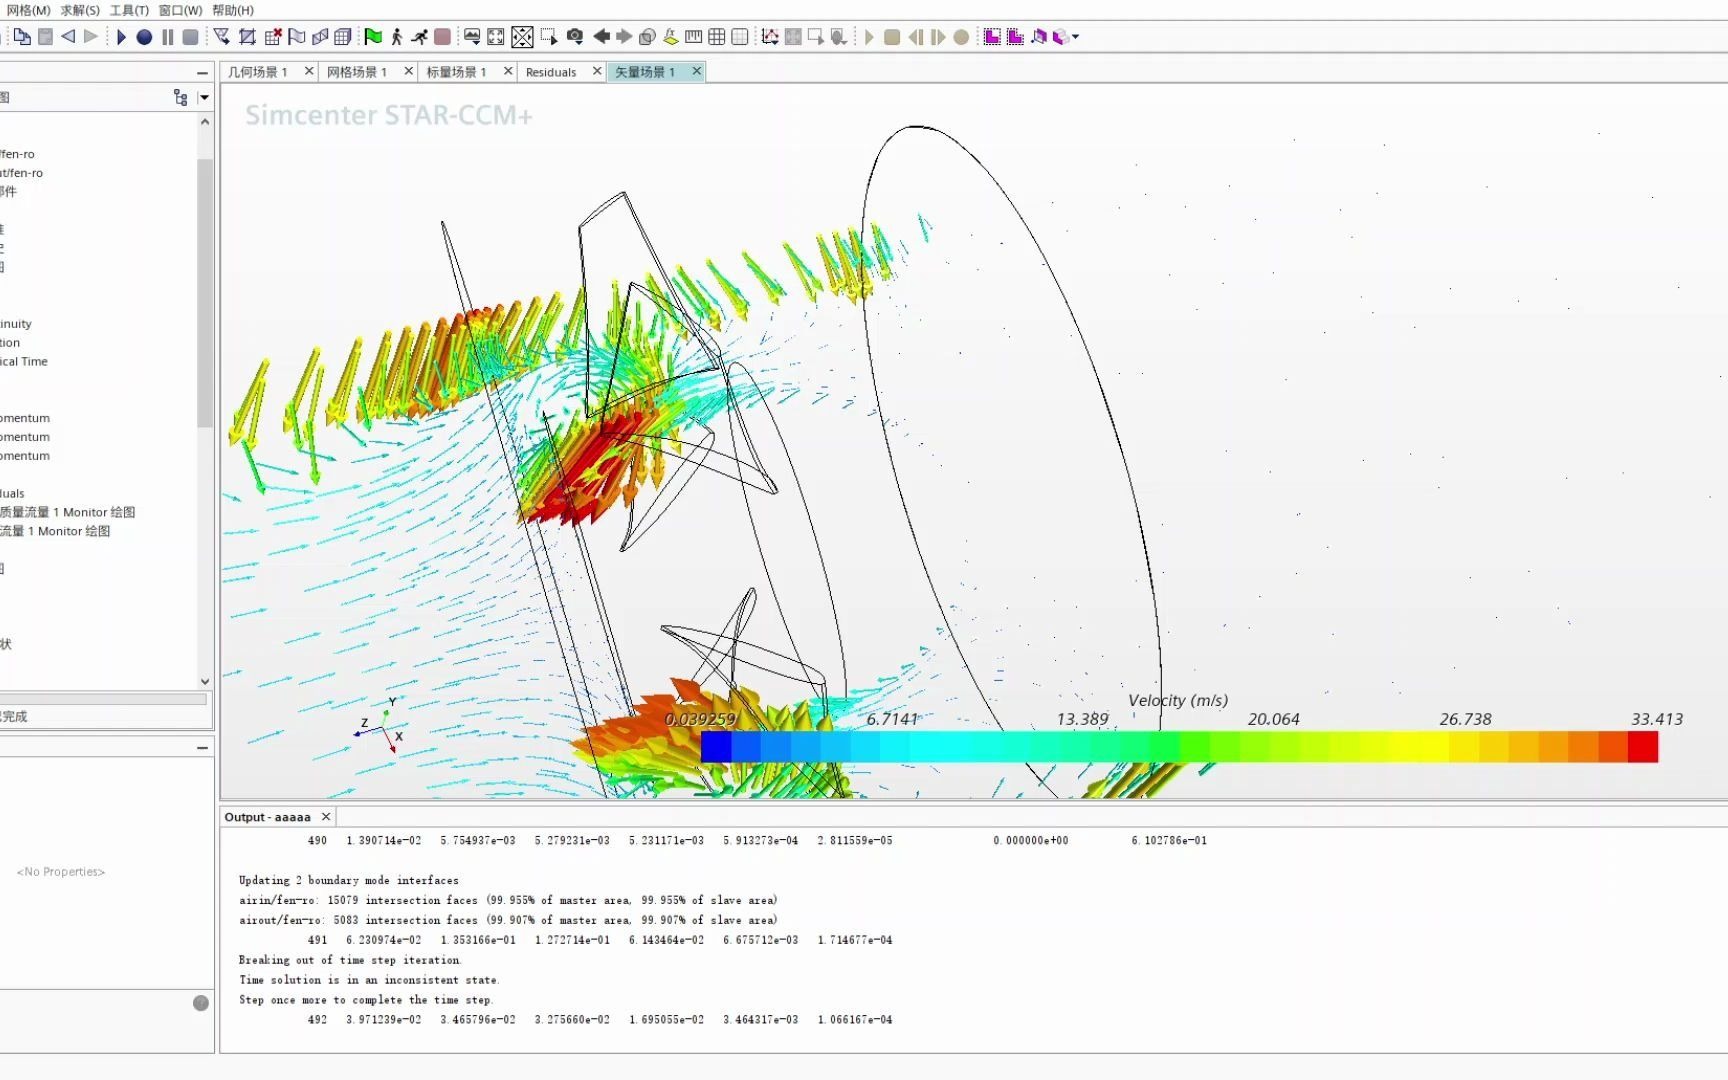Select the 流量 1 Monitor 绘图 tree item

(56, 531)
